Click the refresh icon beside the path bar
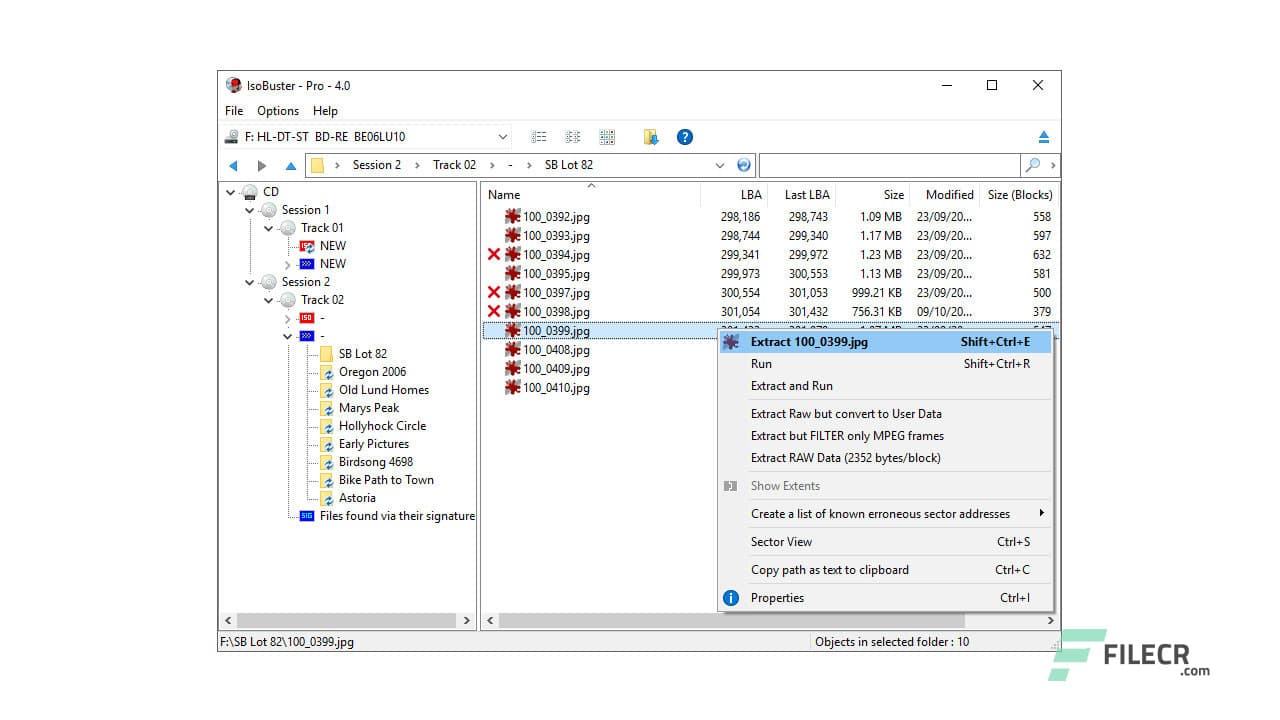The width and height of the screenshot is (1280, 720). tap(743, 164)
